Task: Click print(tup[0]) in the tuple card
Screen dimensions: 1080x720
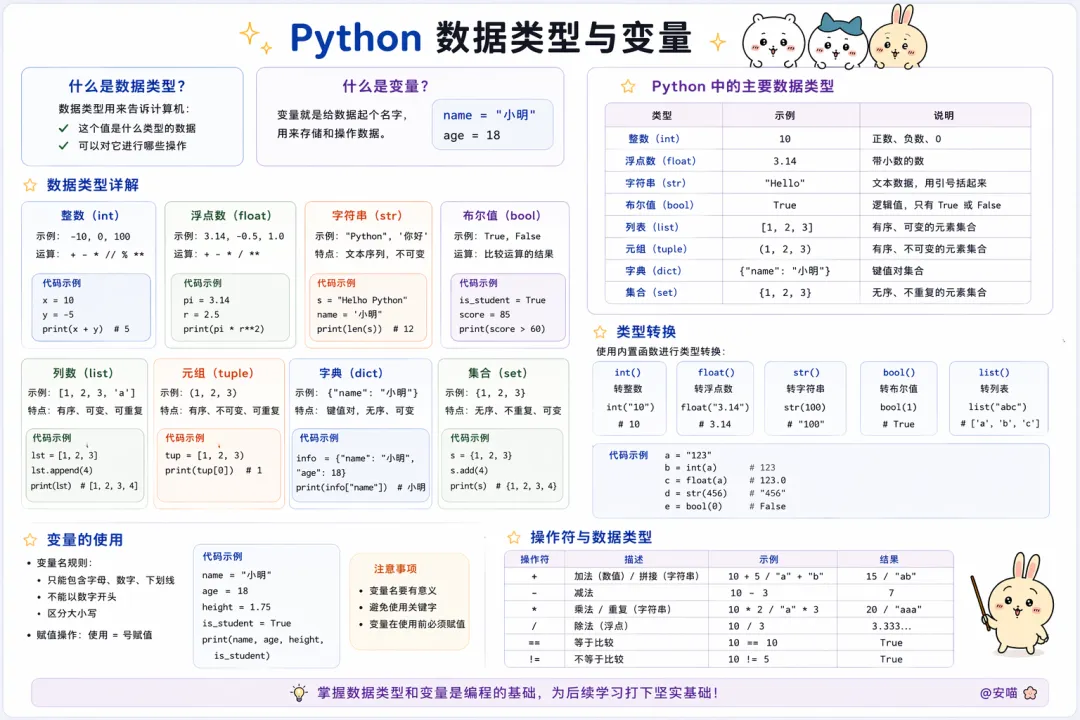Action: click(199, 470)
